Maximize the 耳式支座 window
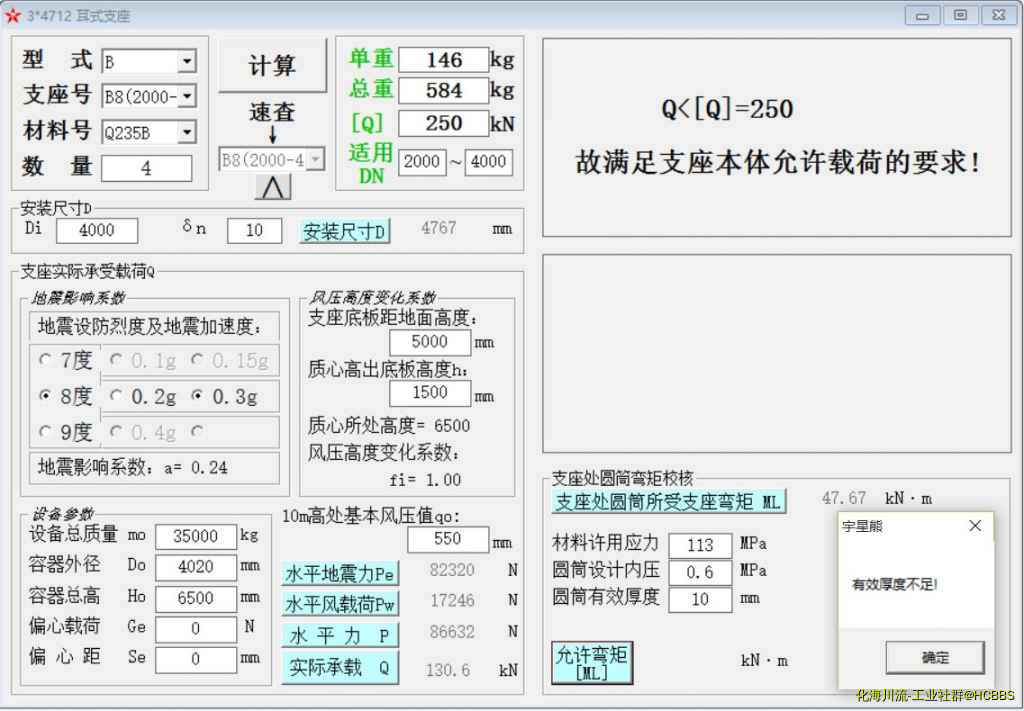 pos(960,16)
